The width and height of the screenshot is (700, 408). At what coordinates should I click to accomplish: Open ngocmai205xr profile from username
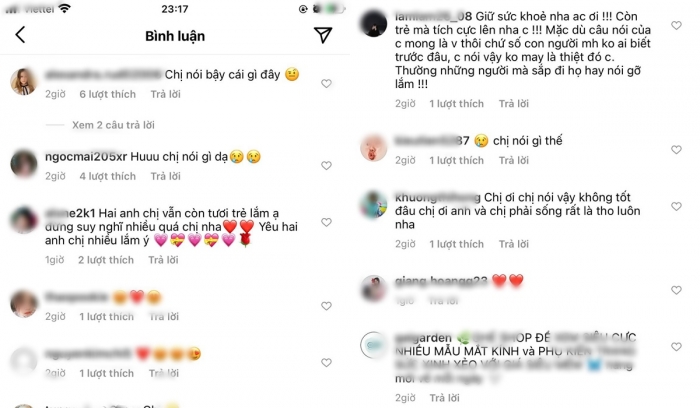pyautogui.click(x=86, y=157)
